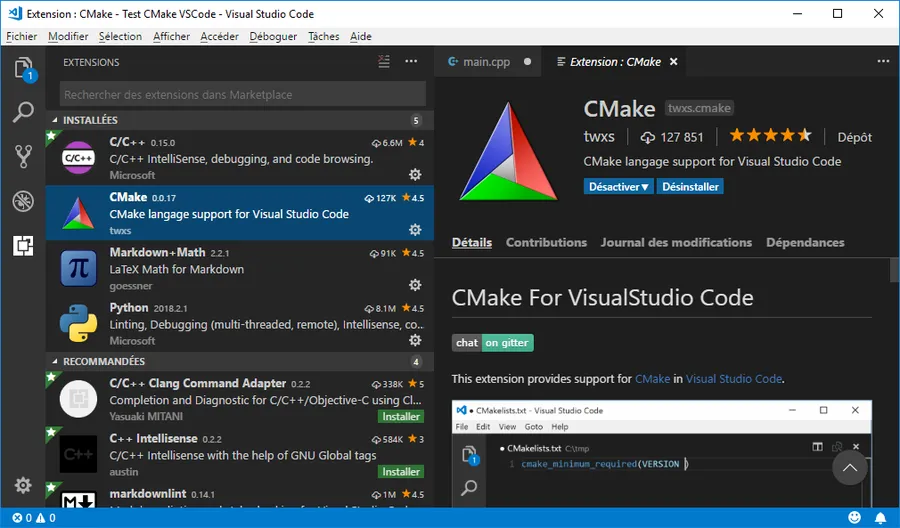Open Journal des modifications tab
This screenshot has height=528, width=900.
pyautogui.click(x=676, y=242)
